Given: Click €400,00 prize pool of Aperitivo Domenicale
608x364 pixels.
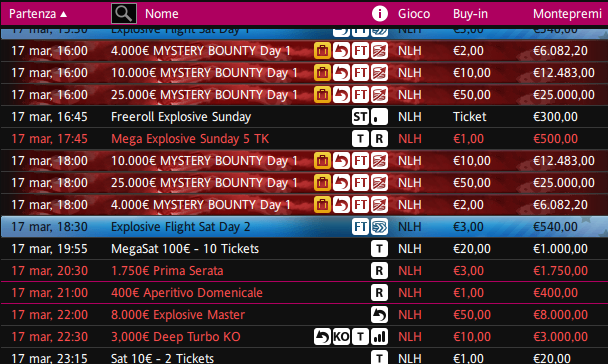Looking at the screenshot, I should tap(555, 293).
